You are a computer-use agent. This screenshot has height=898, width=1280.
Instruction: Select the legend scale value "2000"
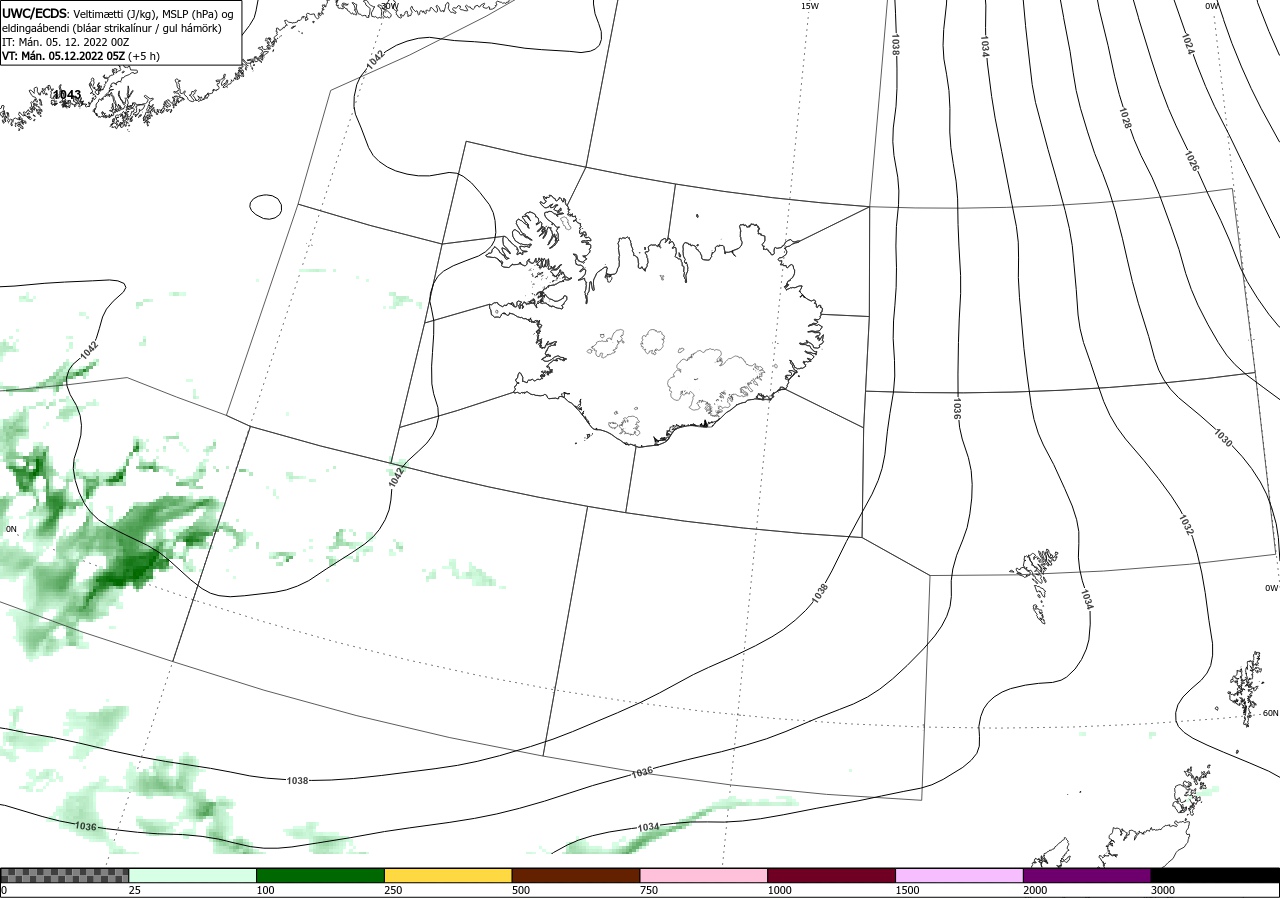click(1036, 890)
